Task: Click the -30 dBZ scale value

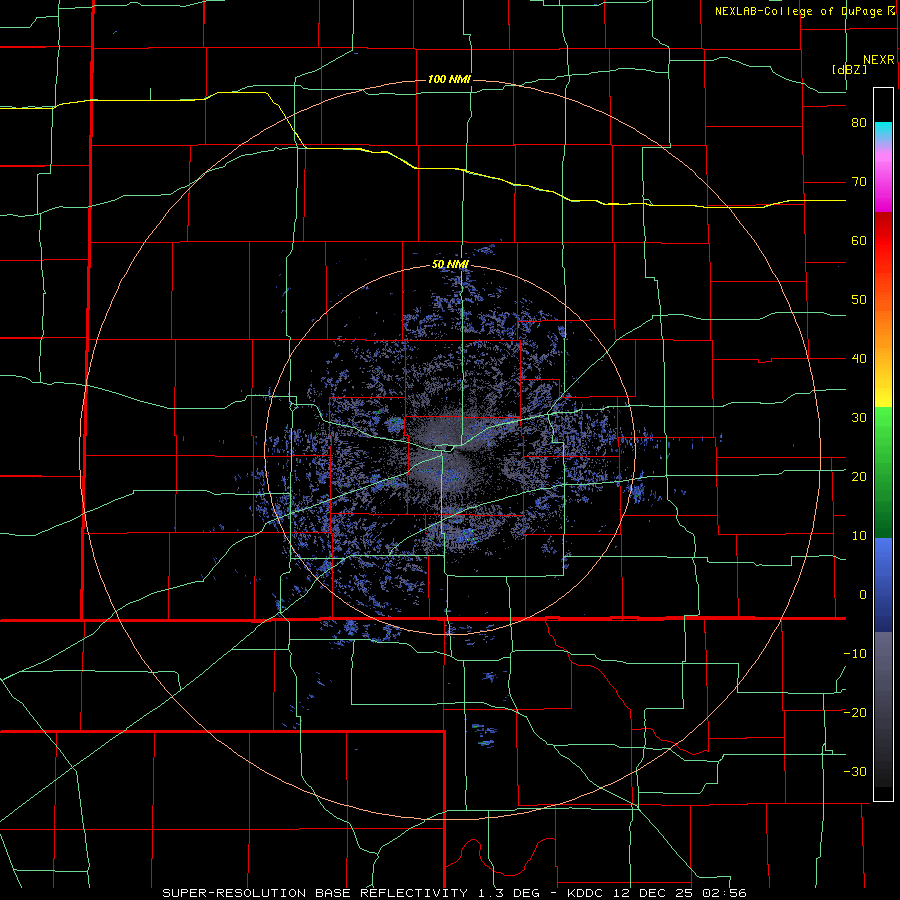Action: click(x=855, y=771)
